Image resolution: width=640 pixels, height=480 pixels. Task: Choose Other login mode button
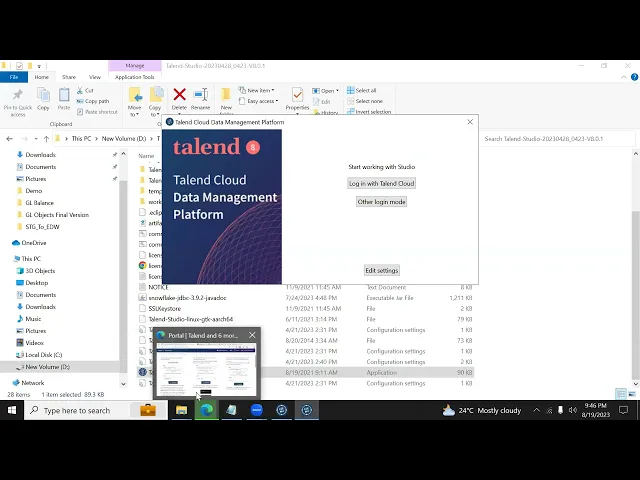[381, 202]
